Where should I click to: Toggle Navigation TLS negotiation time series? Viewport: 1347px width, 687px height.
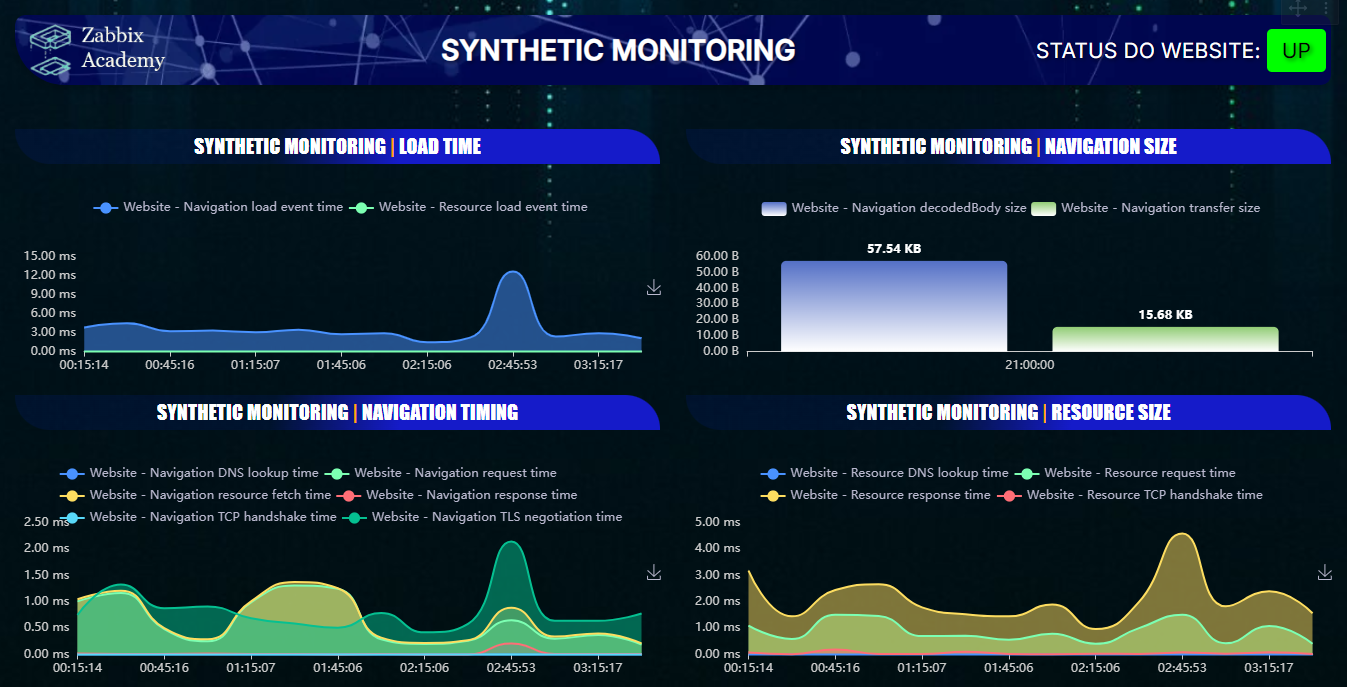(x=482, y=517)
